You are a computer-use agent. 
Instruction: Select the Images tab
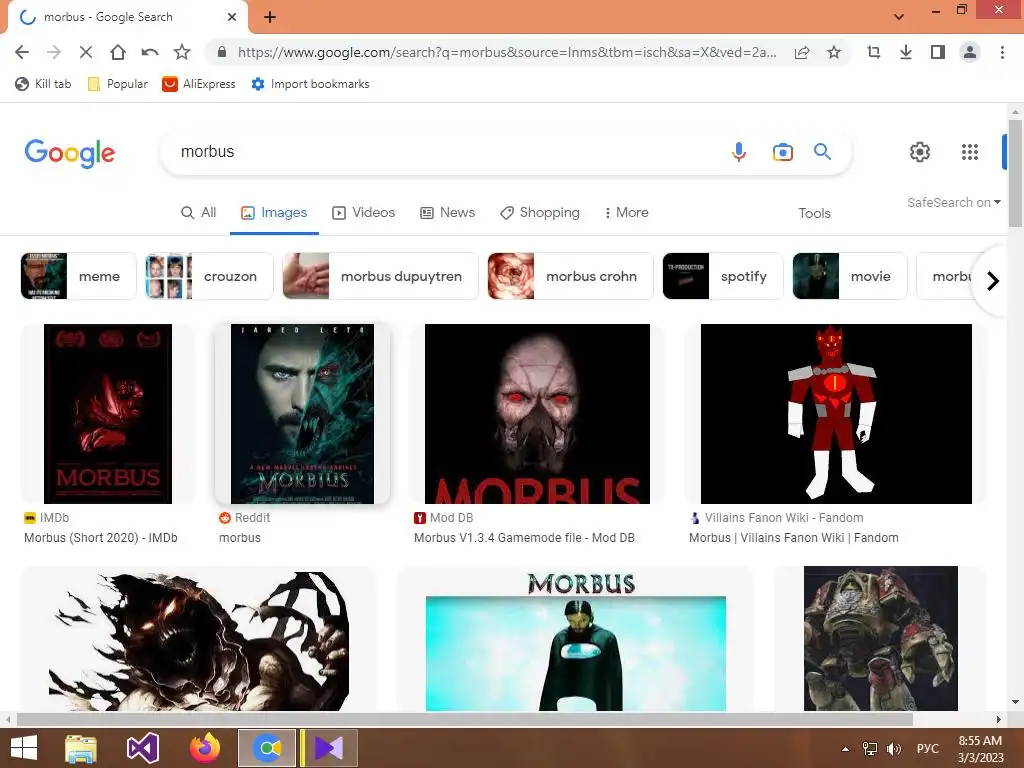coord(274,213)
